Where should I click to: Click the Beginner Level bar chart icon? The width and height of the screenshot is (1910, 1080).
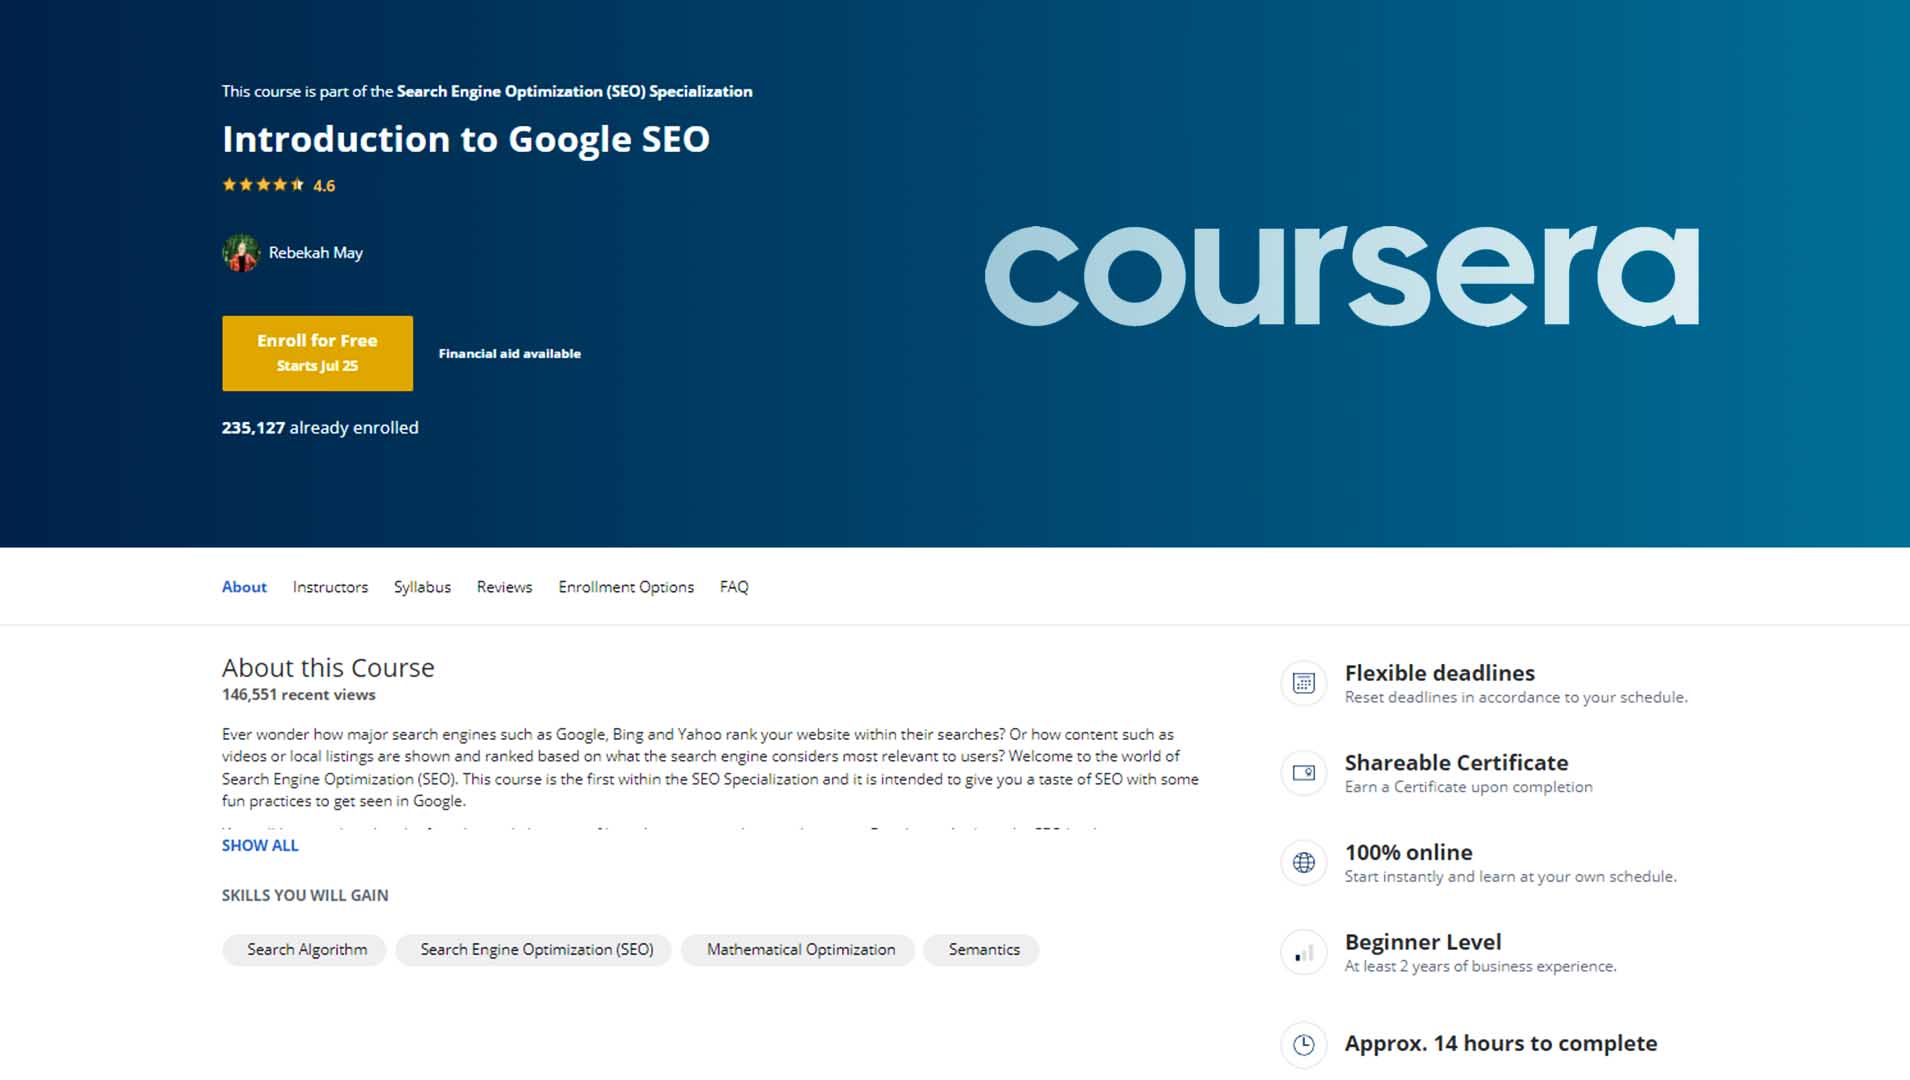click(x=1303, y=953)
